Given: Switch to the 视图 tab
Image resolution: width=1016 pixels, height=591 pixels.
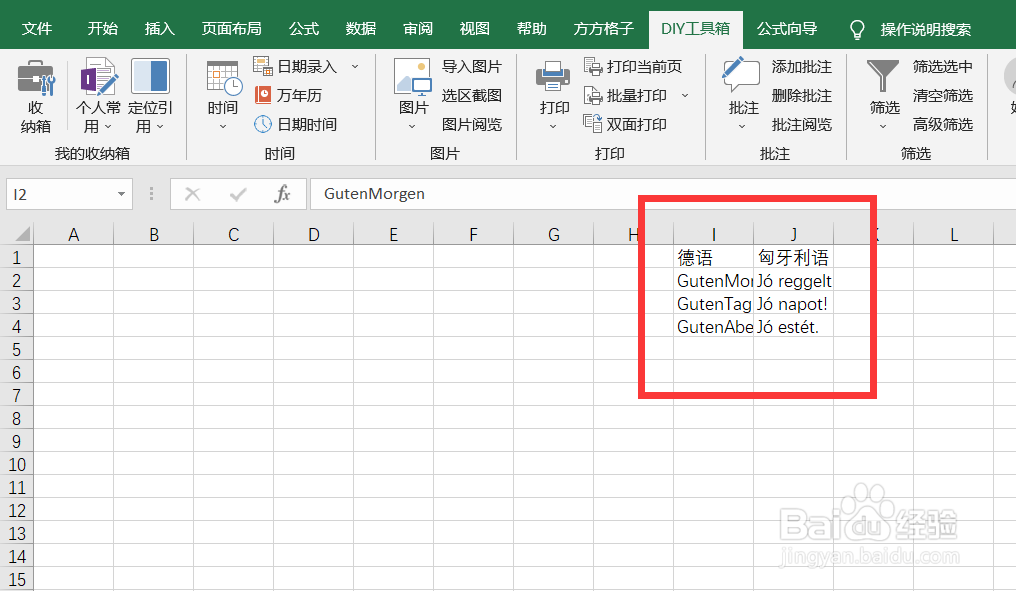Looking at the screenshot, I should click(x=474, y=29).
